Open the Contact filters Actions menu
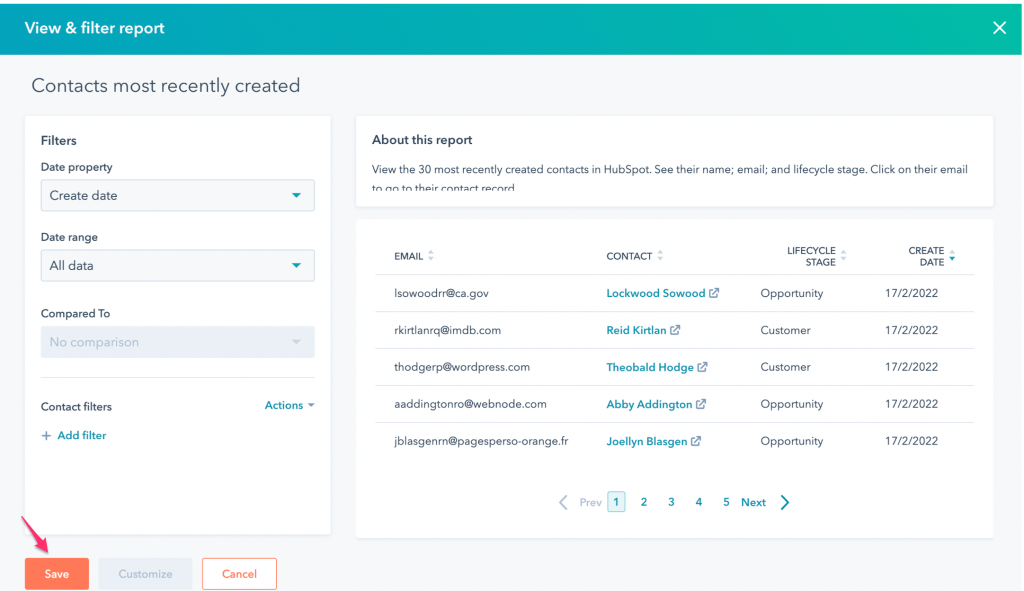 pos(289,406)
